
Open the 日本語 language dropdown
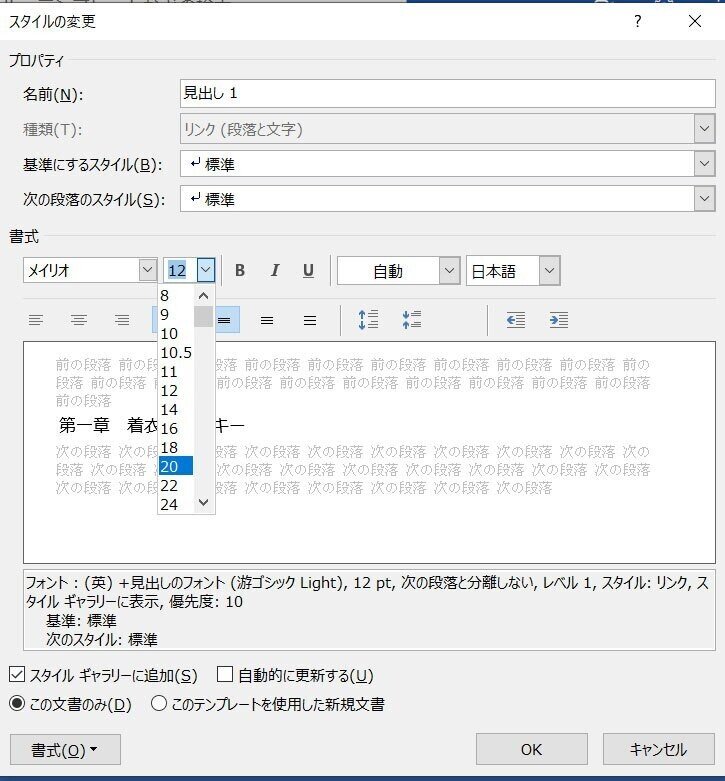click(549, 270)
